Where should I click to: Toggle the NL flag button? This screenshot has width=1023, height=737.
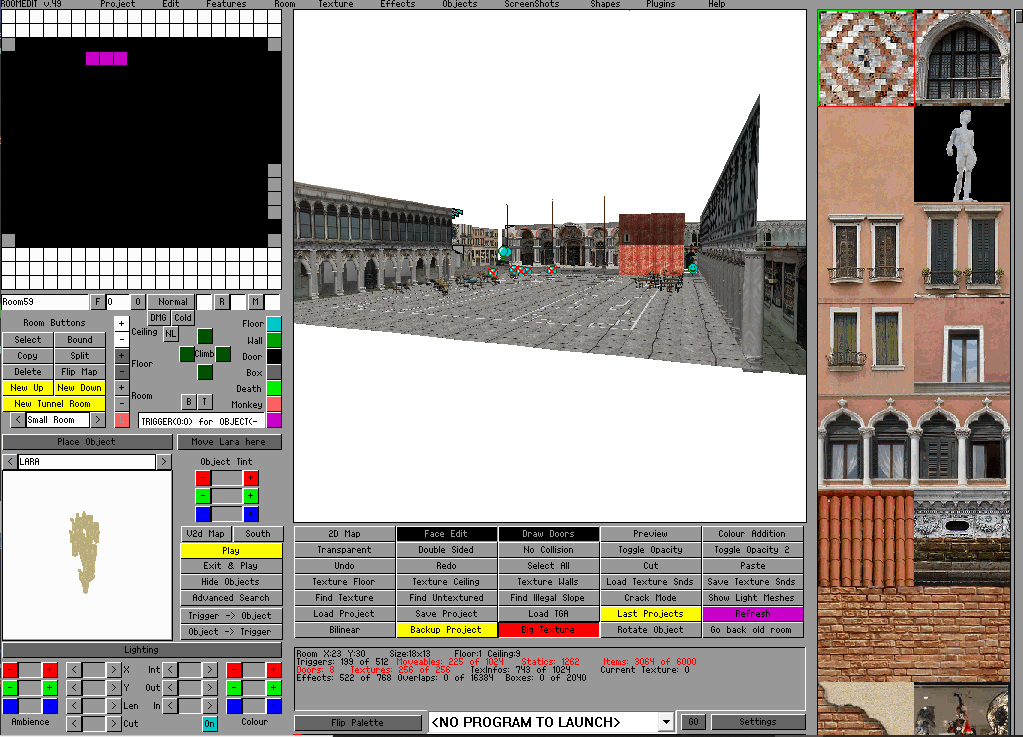click(170, 333)
